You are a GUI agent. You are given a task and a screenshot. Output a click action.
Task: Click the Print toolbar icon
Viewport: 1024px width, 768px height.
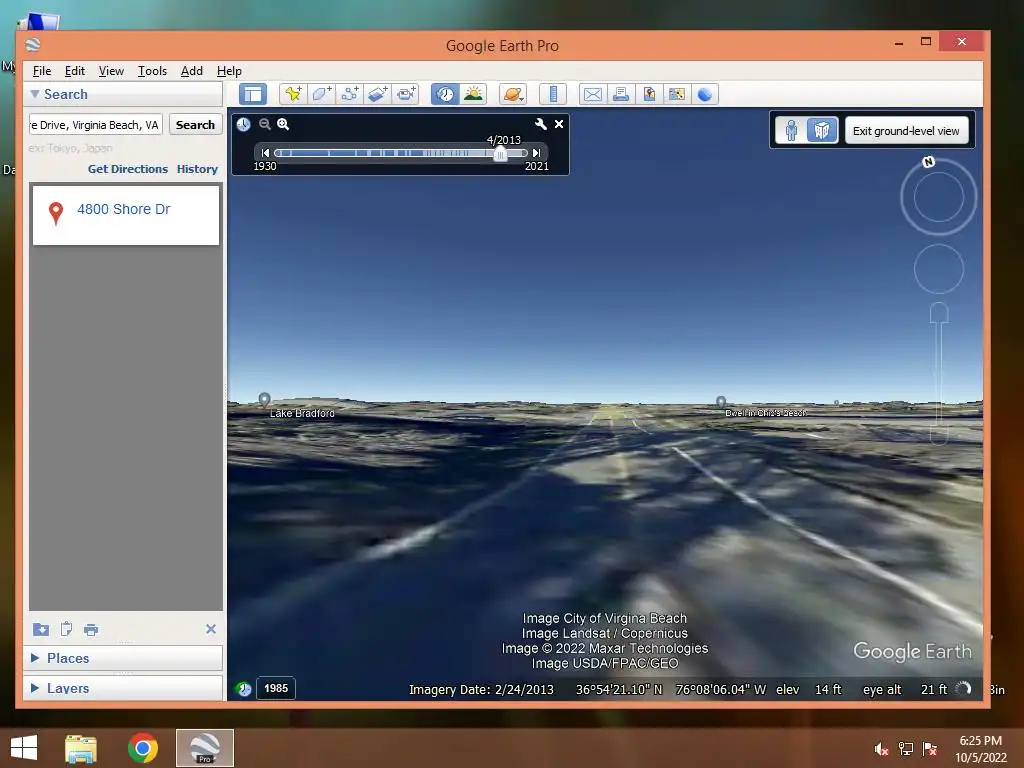pyautogui.click(x=620, y=94)
